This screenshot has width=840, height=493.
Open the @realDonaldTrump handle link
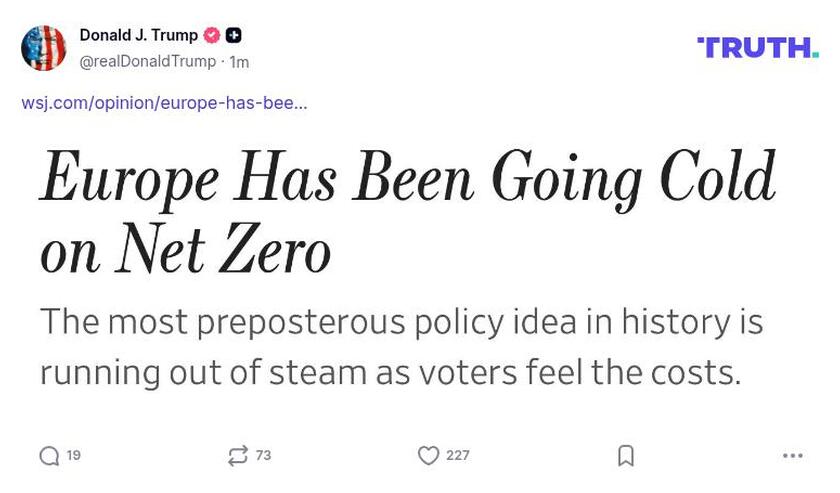coord(147,62)
